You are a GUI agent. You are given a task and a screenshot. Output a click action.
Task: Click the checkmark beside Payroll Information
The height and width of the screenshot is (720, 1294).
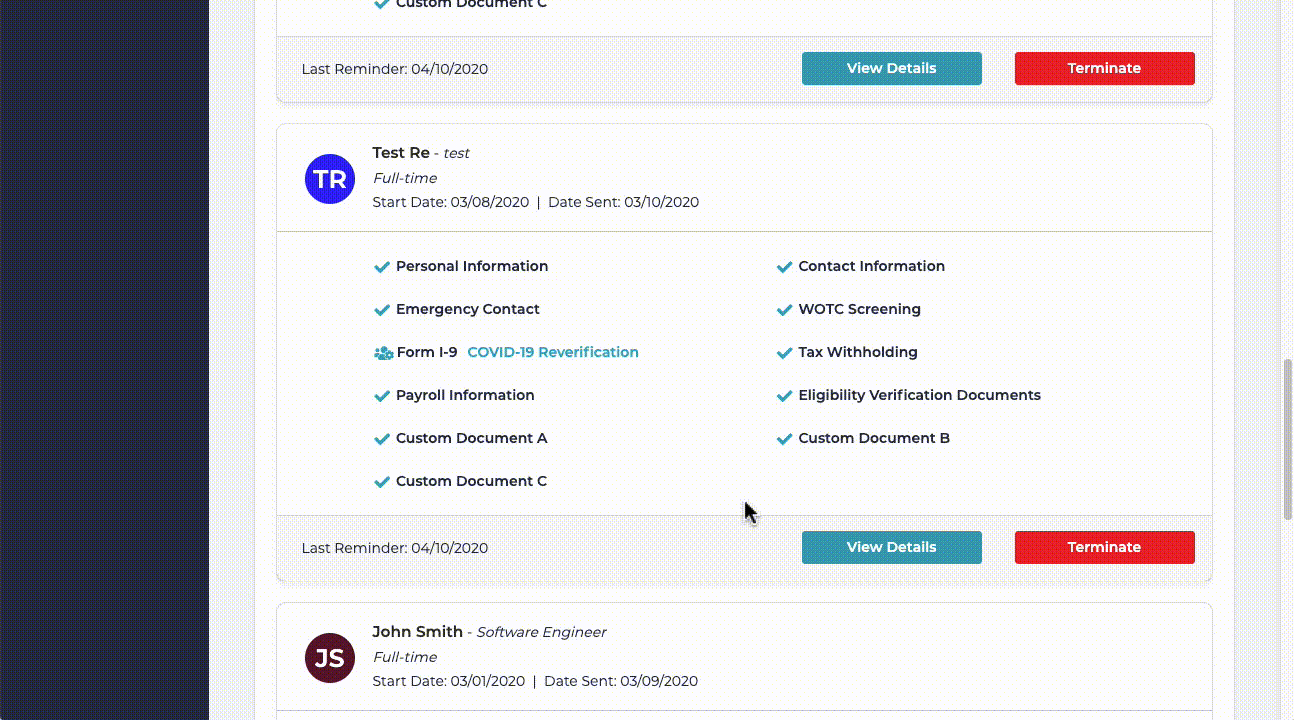[382, 396]
